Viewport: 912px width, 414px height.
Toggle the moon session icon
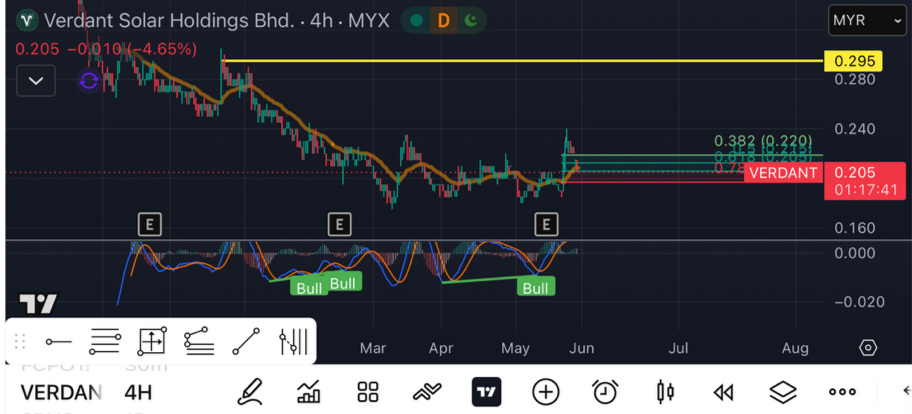tap(470, 20)
